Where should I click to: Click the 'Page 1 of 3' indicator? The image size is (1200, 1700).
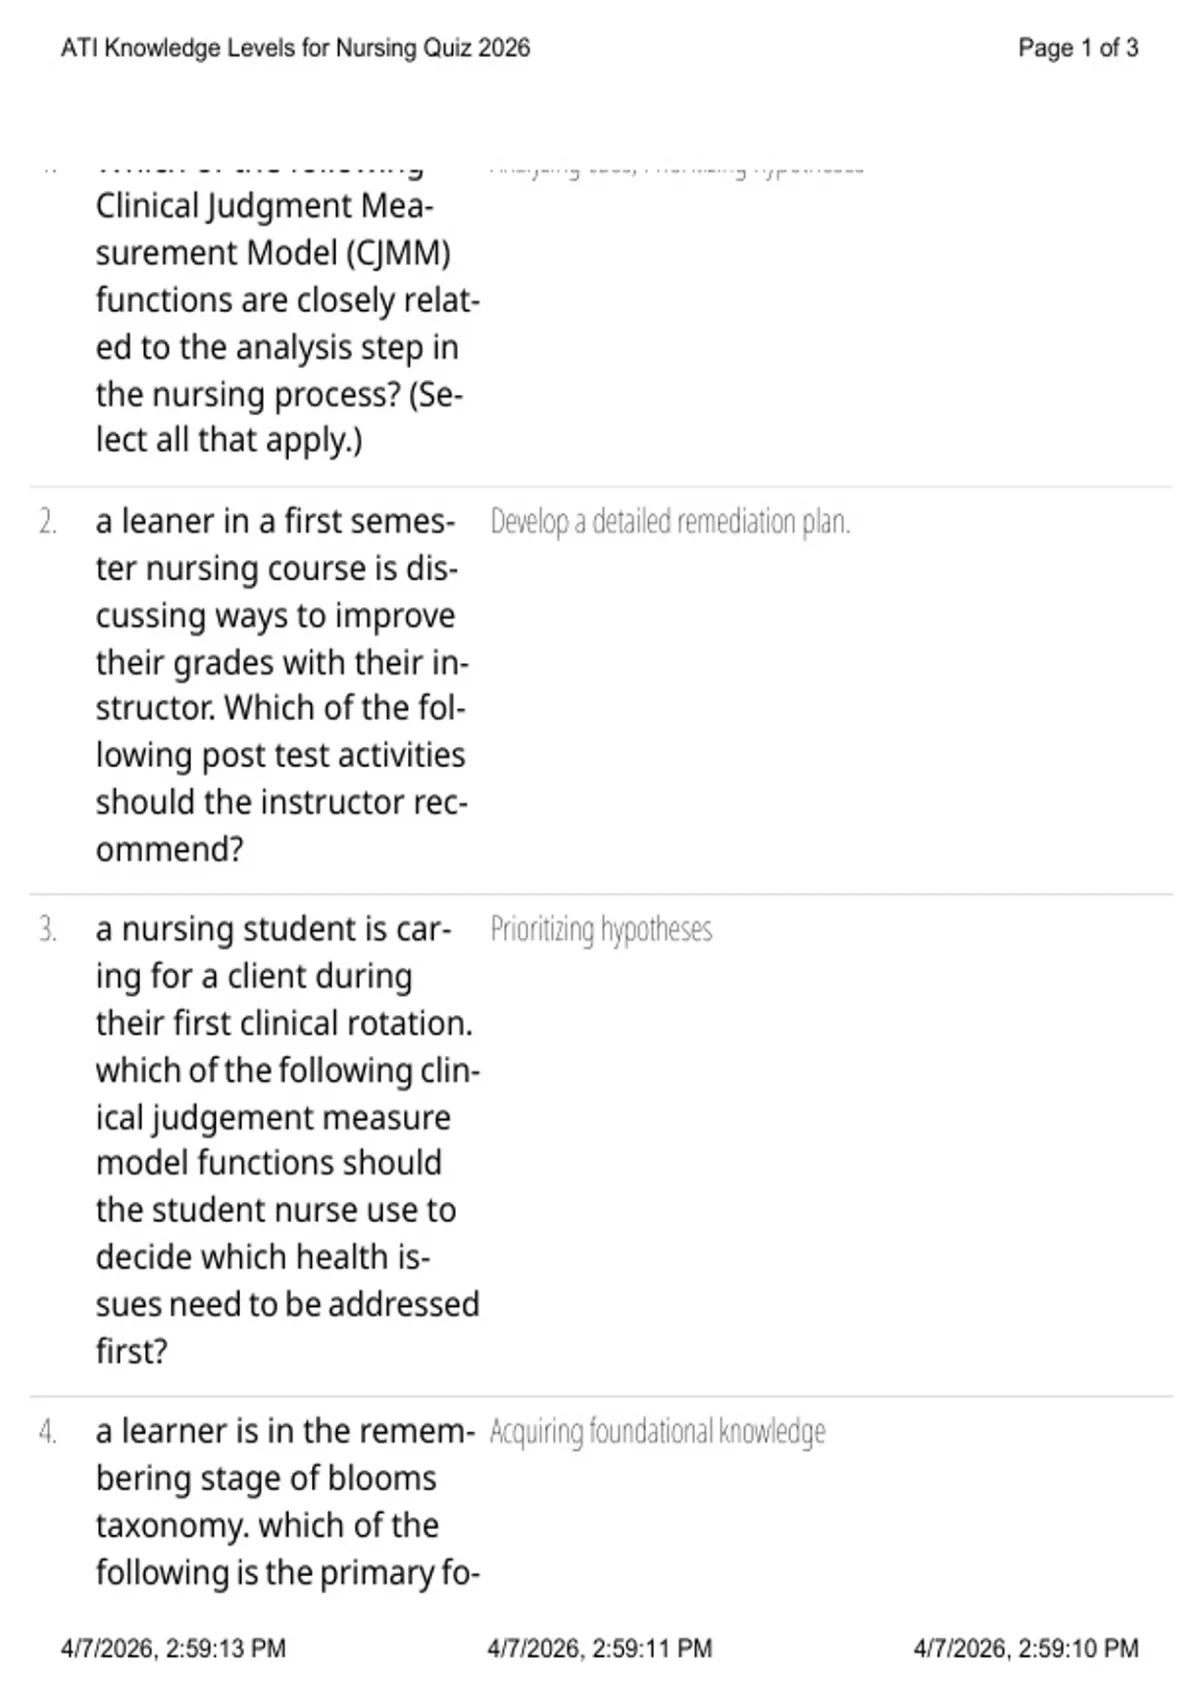click(1078, 48)
